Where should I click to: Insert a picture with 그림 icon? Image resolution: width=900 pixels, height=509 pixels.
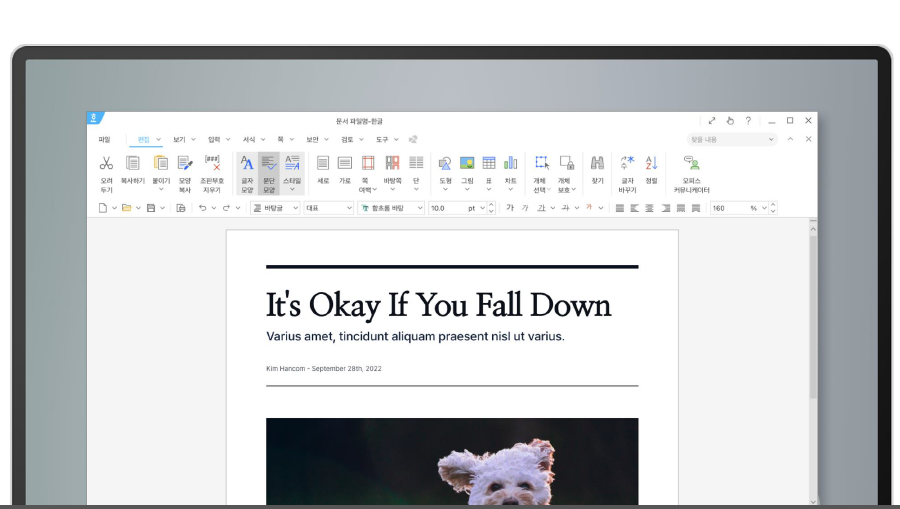pos(467,164)
